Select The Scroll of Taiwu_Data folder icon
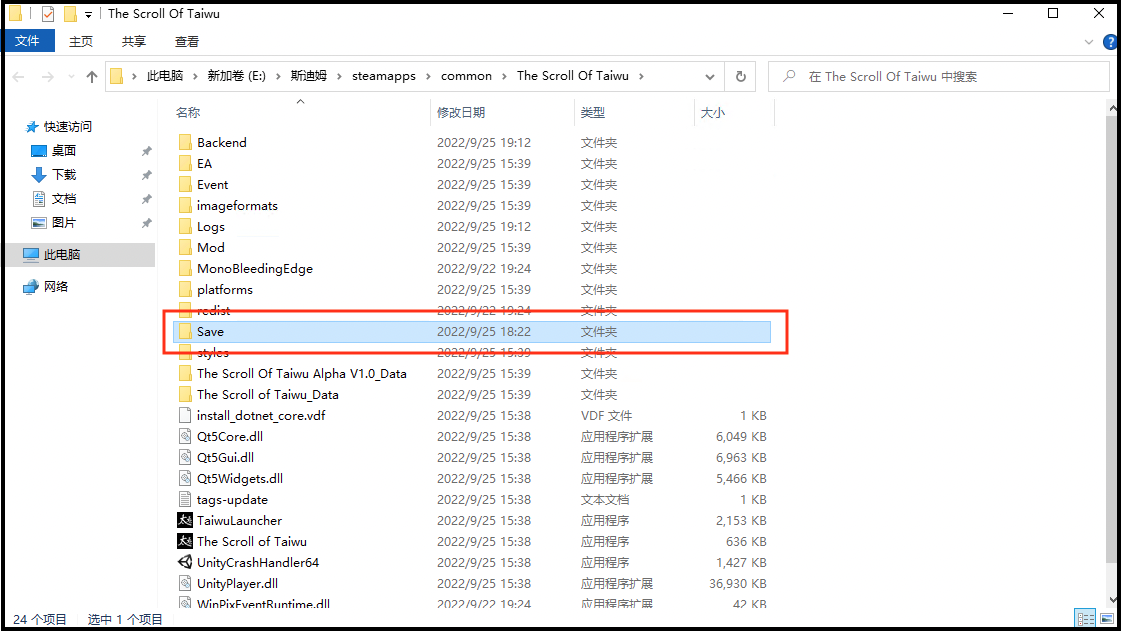1121x631 pixels. (x=185, y=394)
